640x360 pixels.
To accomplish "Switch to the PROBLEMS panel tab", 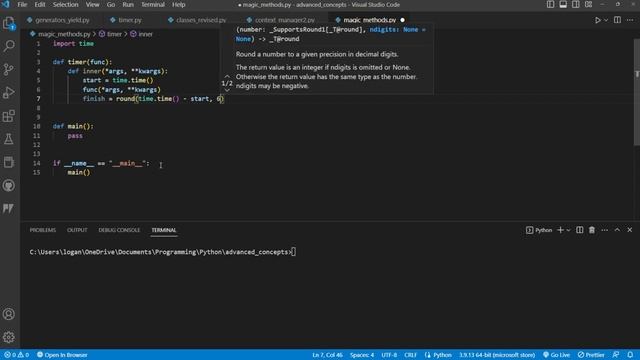I will [x=43, y=230].
